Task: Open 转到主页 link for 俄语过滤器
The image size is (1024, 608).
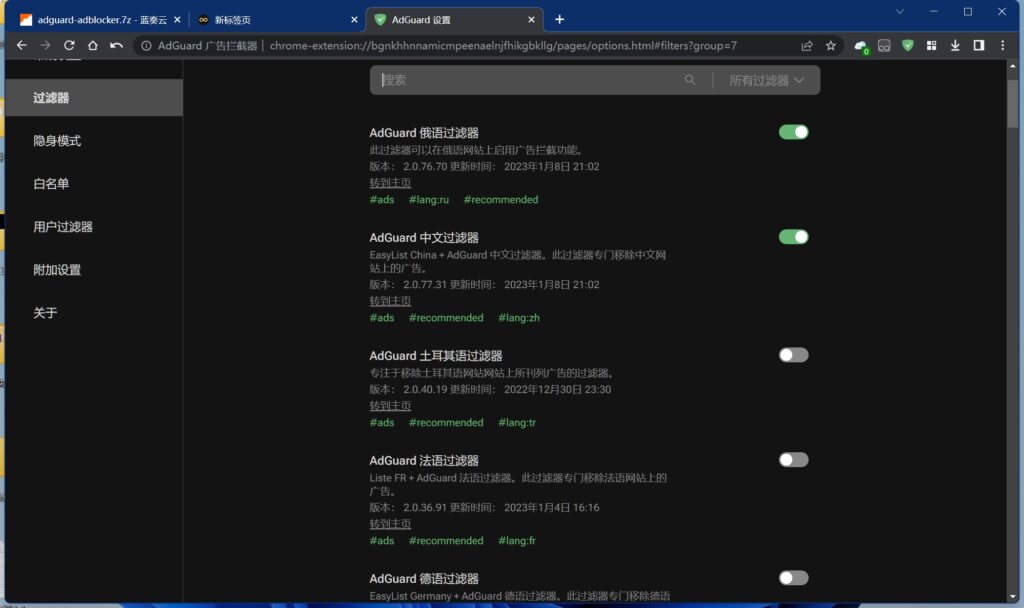Action: pyautogui.click(x=390, y=183)
